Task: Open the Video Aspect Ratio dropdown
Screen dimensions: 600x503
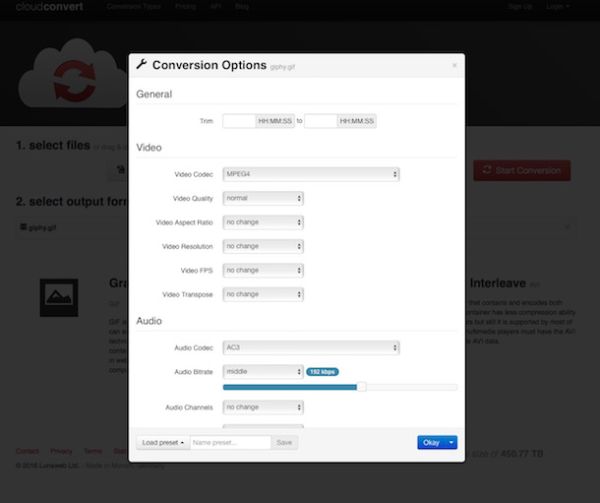Action: 263,222
